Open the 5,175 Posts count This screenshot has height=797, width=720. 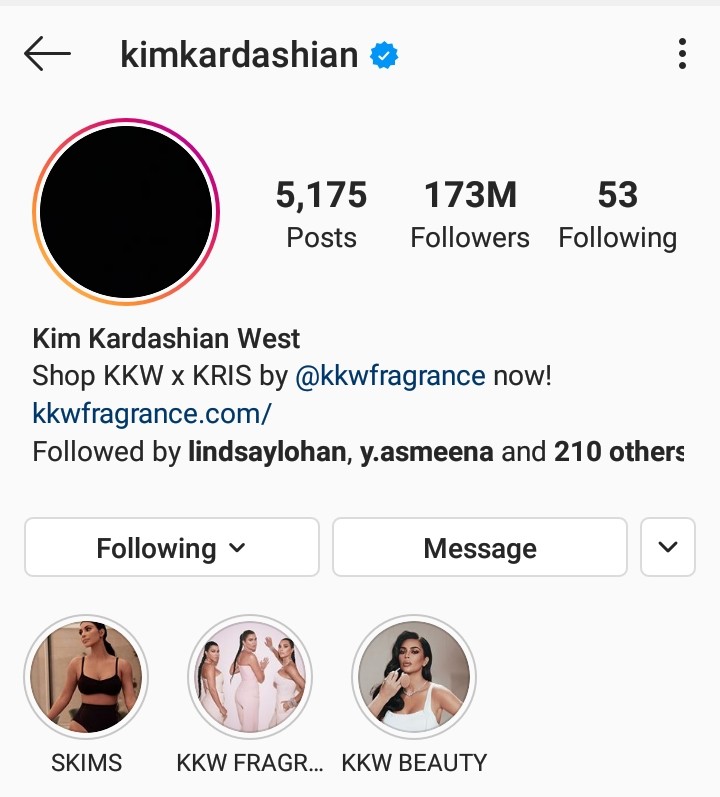[321, 214]
